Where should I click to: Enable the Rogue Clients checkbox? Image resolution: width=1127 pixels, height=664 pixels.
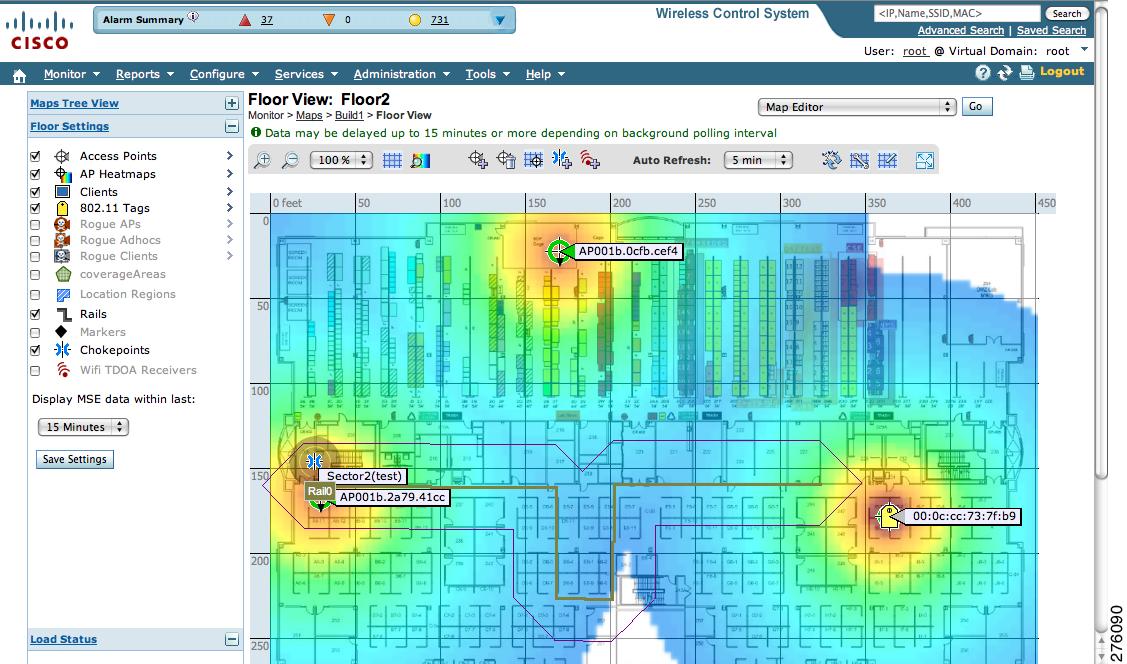pyautogui.click(x=35, y=257)
